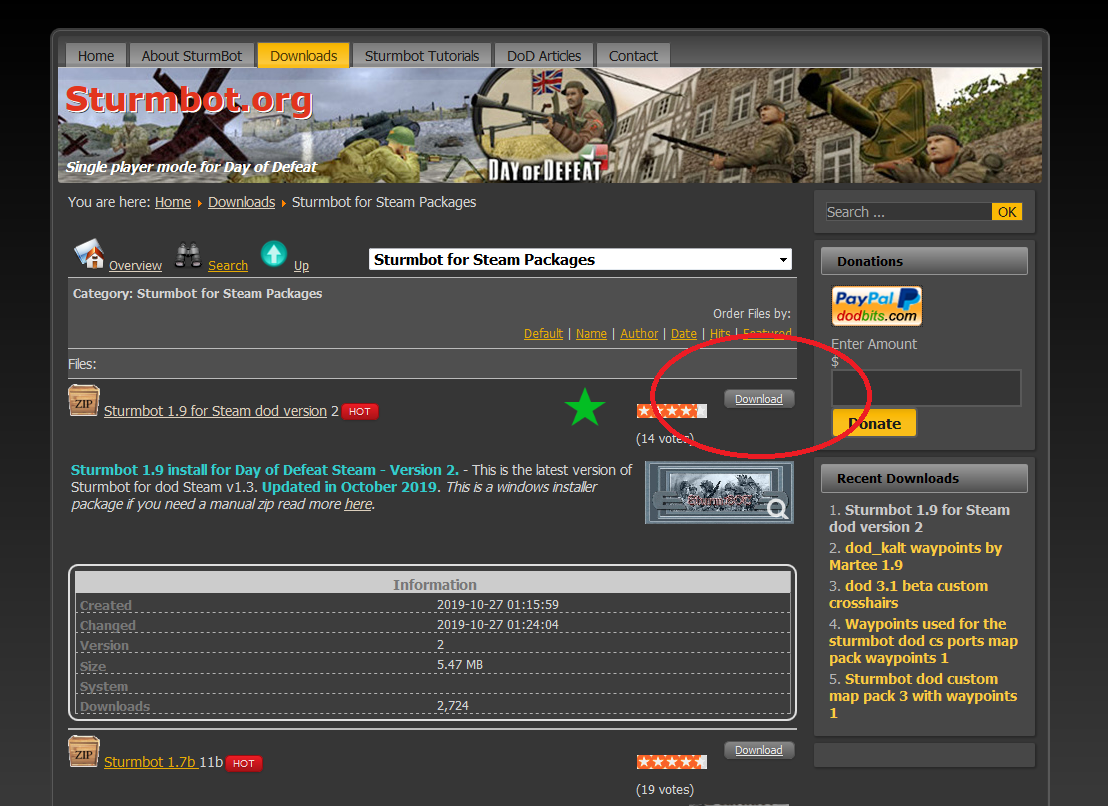
Task: Click star rating for Sturmbot 1.7b (19 votes)
Action: coord(671,761)
